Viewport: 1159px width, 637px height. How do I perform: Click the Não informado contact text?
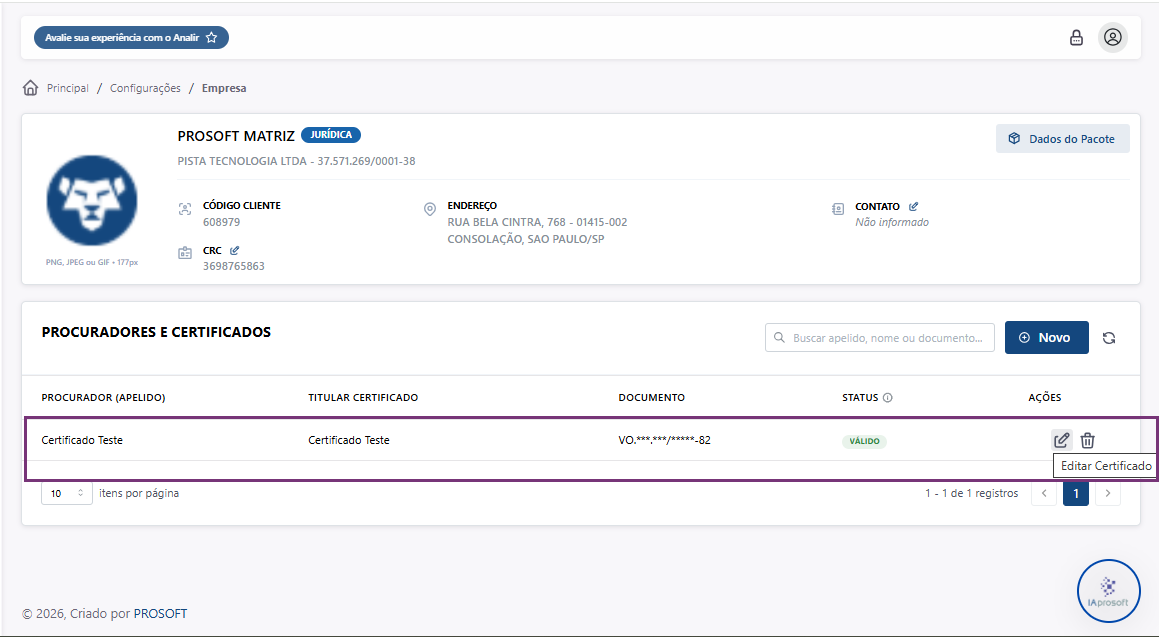(891, 222)
